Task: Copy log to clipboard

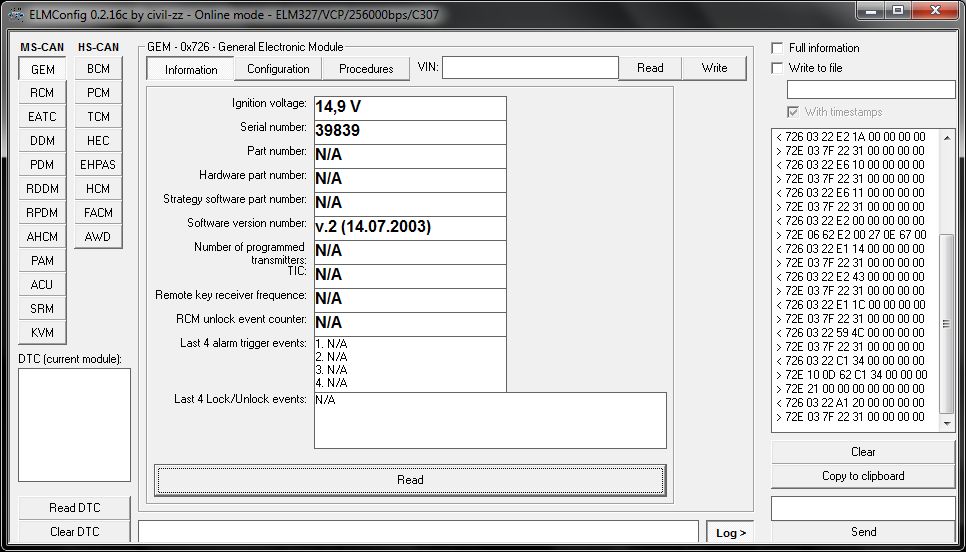Action: coord(863,476)
